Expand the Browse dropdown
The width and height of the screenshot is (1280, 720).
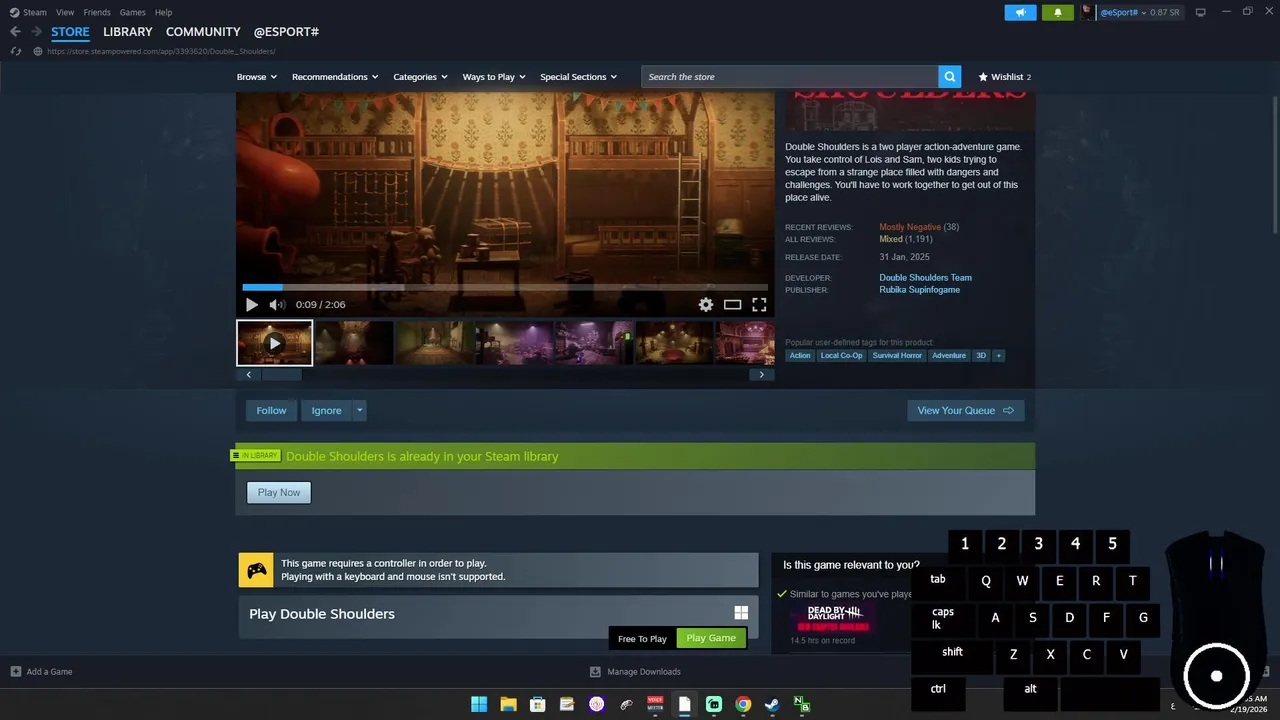tap(257, 77)
